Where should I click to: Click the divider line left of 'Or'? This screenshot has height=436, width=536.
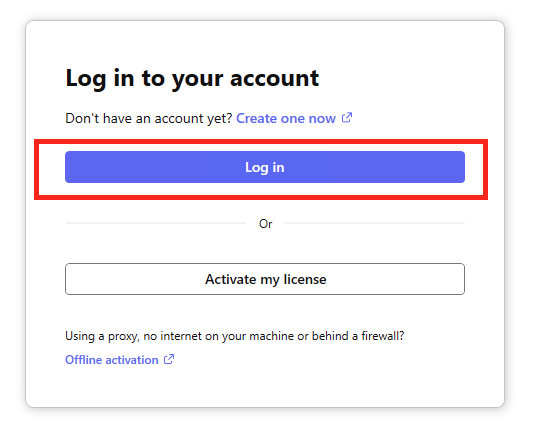[156, 223]
